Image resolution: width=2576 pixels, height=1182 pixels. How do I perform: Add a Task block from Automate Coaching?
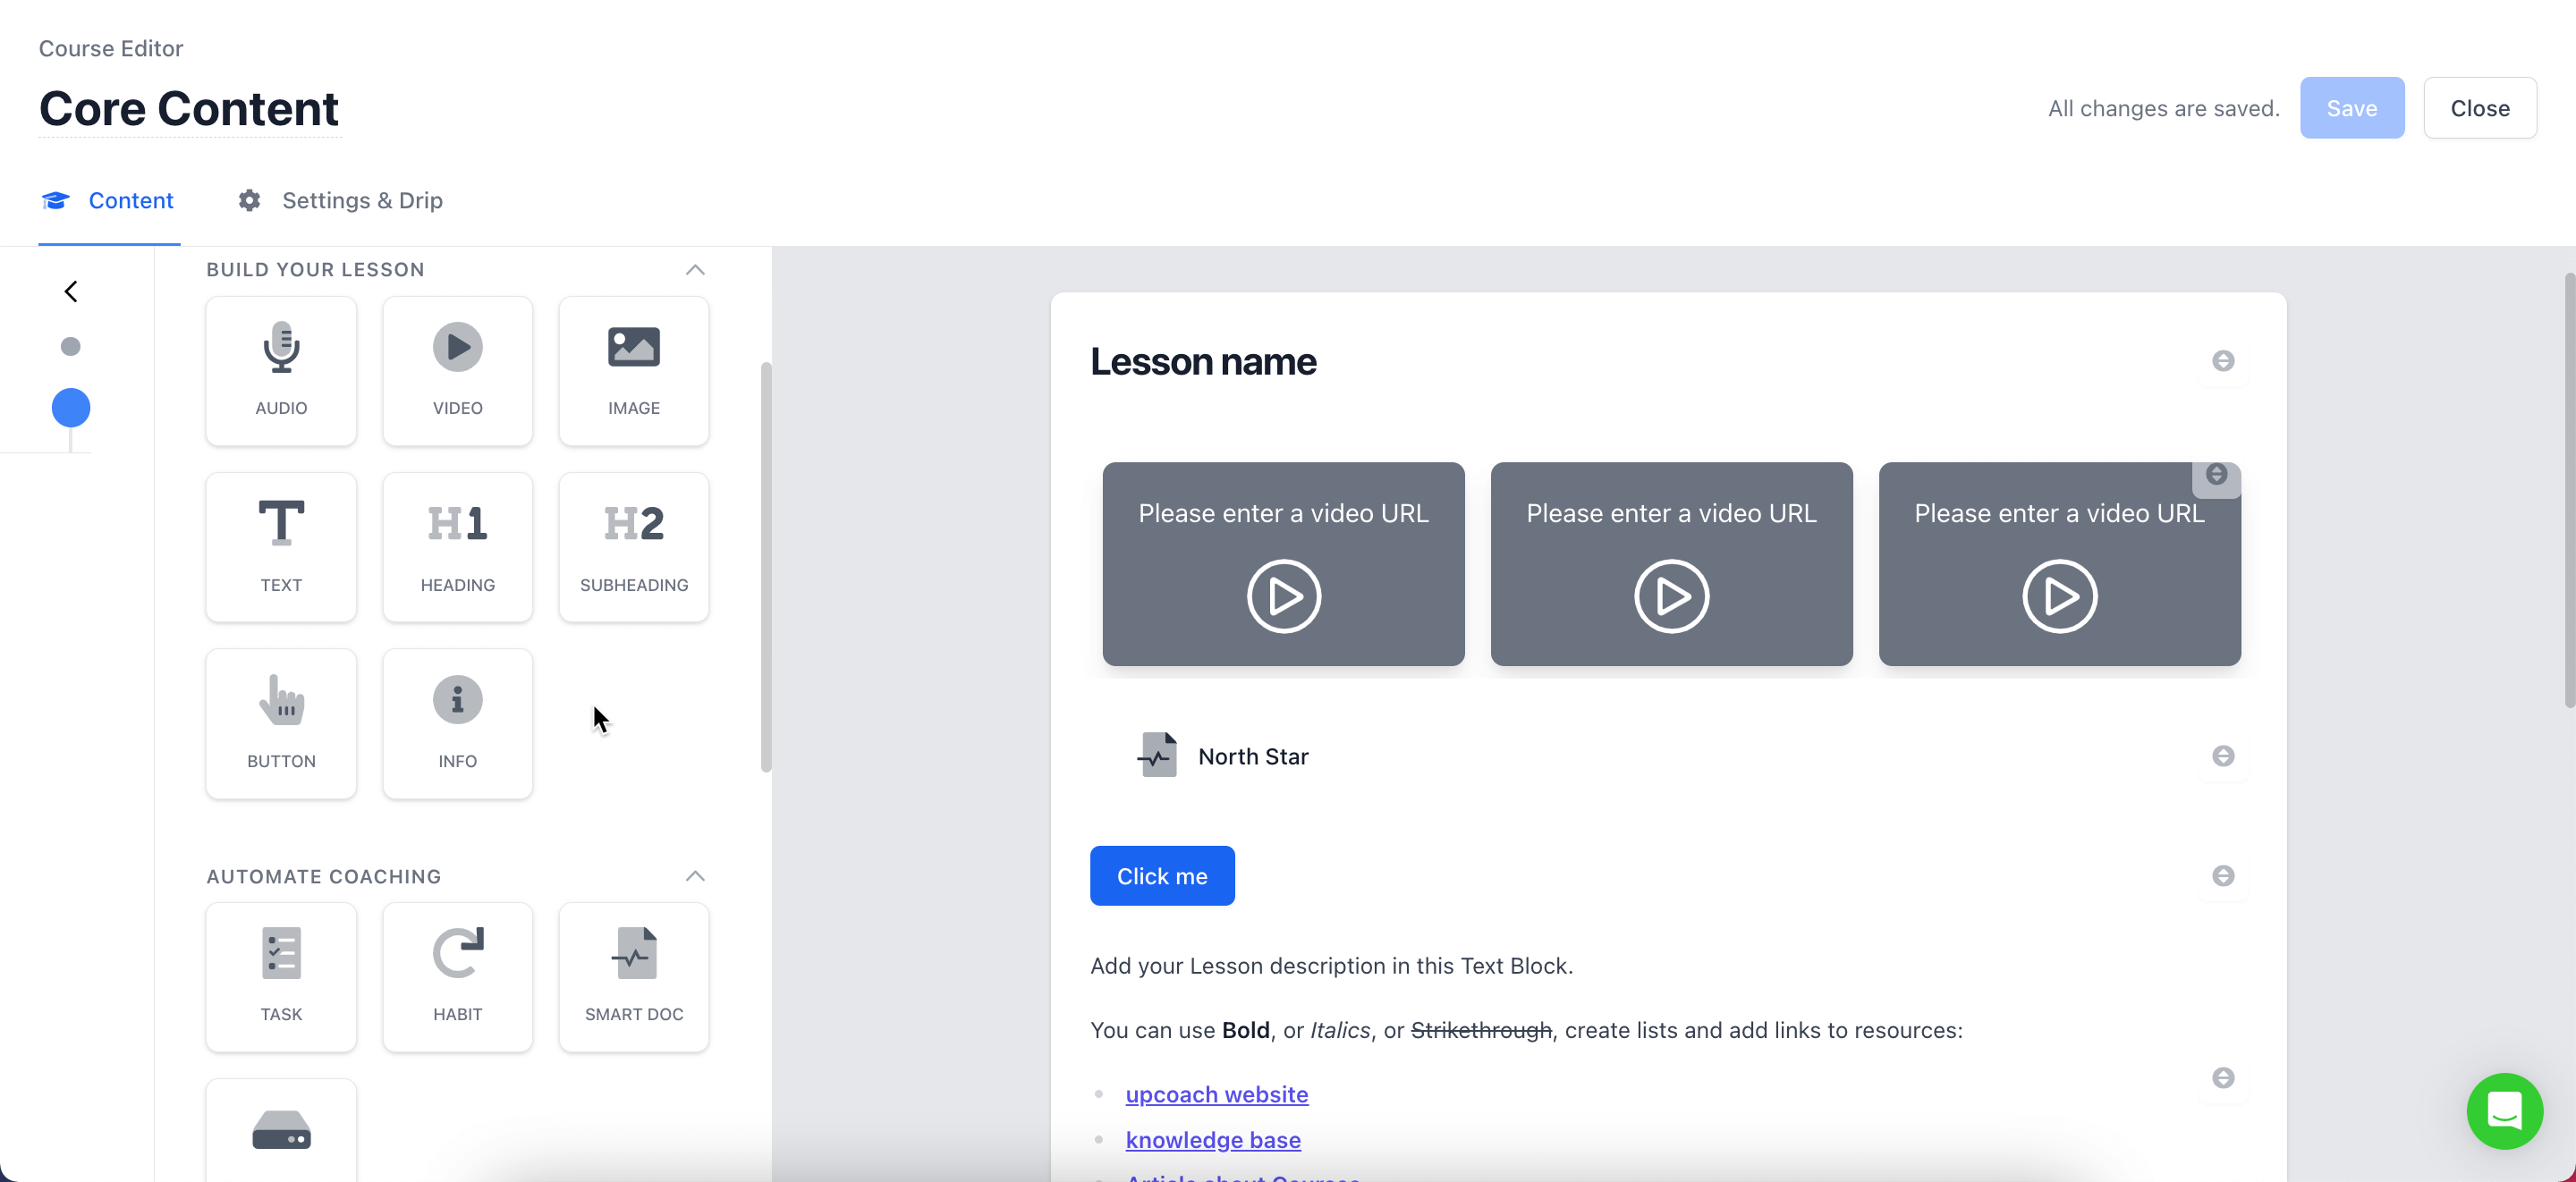click(x=281, y=976)
